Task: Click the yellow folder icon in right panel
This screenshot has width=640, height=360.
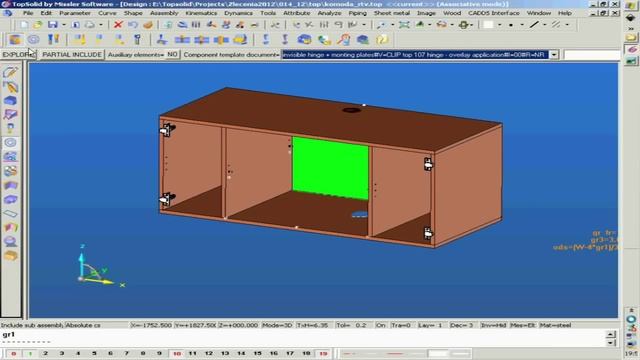Action: click(631, 38)
